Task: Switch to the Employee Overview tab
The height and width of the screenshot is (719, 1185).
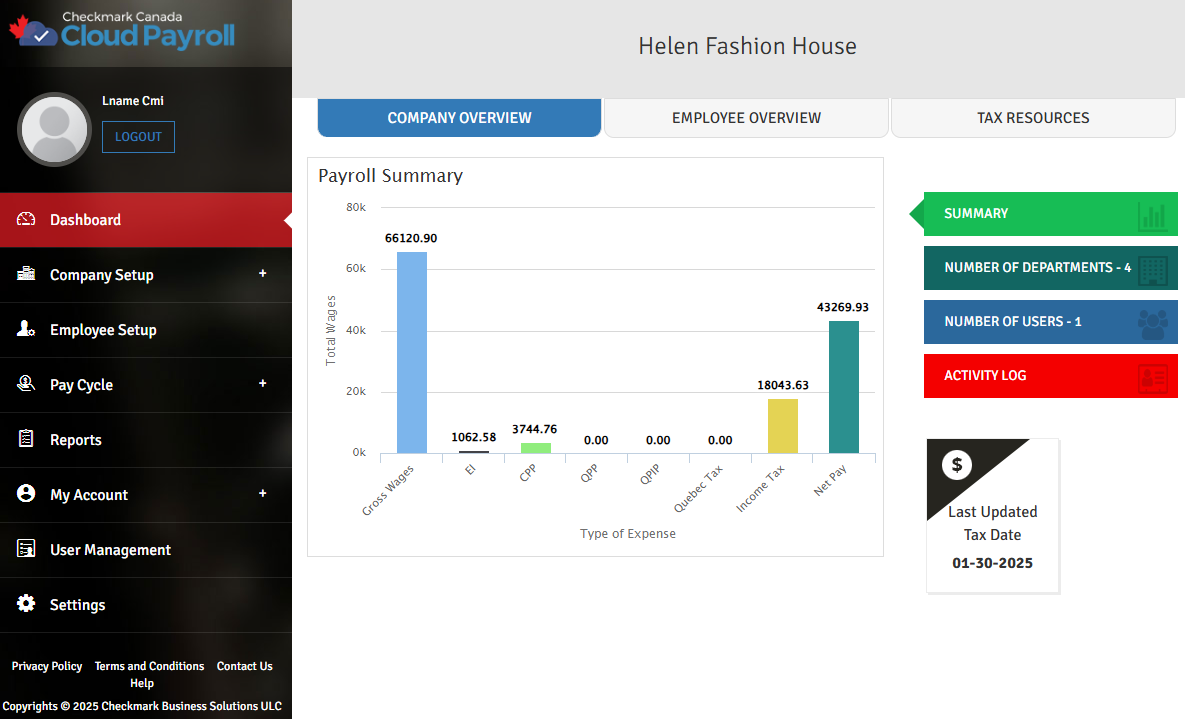Action: 746,118
